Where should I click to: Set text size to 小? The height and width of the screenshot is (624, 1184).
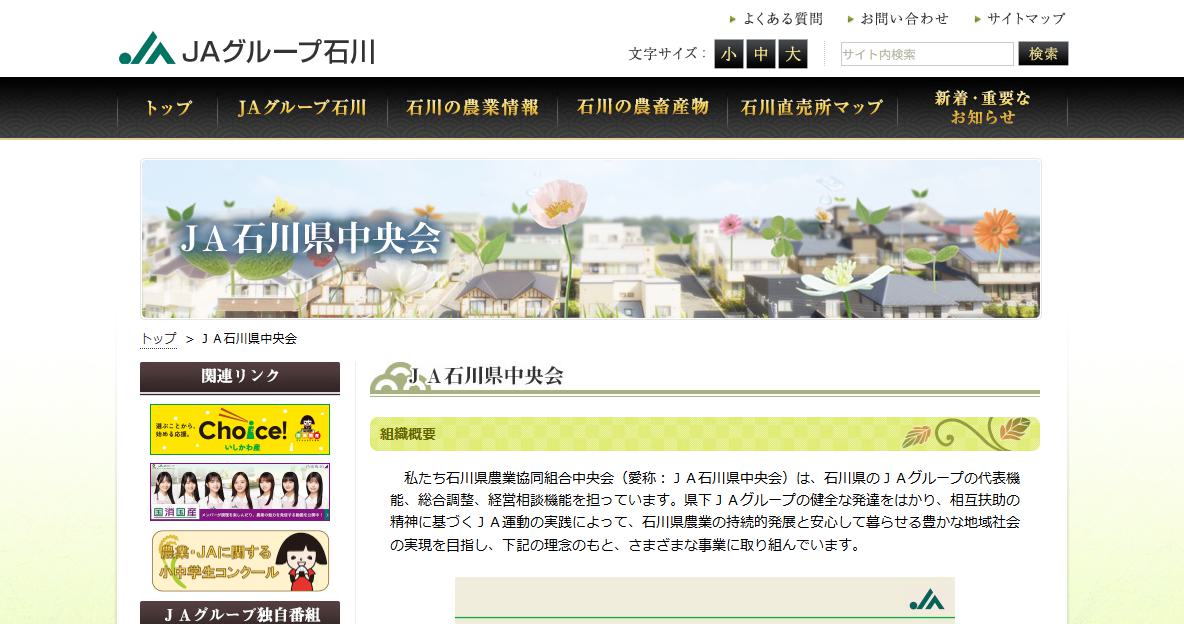click(x=729, y=54)
